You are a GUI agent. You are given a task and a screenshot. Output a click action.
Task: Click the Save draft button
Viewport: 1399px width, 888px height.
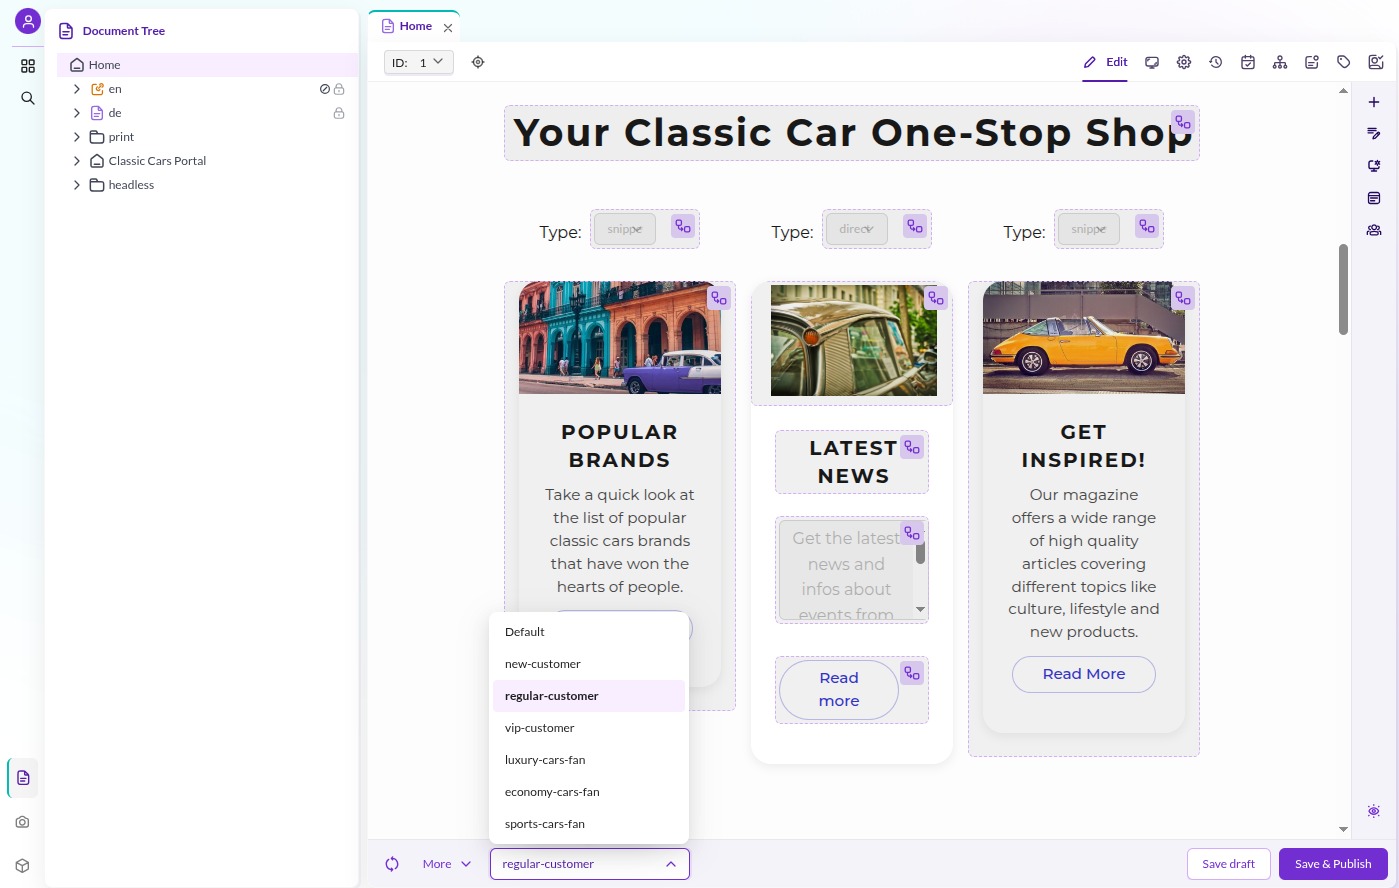(x=1228, y=864)
